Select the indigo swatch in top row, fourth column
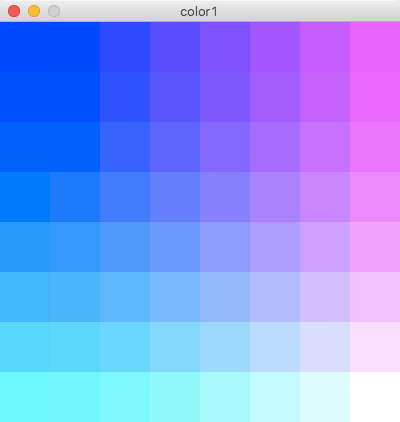 point(175,47)
